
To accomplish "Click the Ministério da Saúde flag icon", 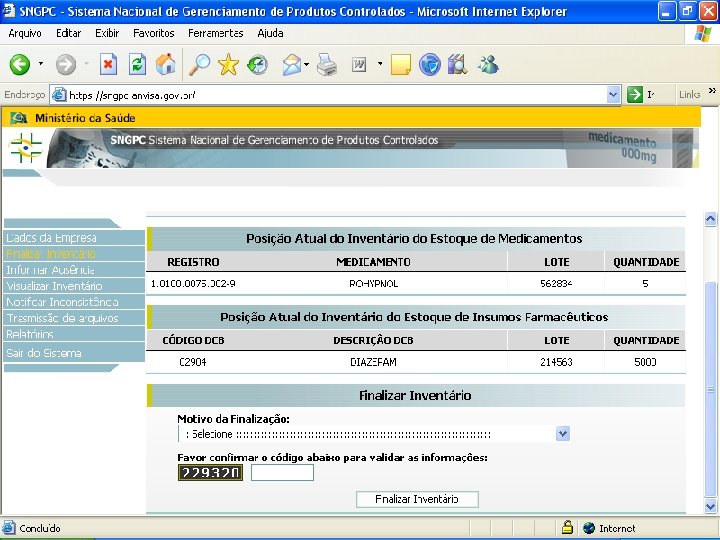I will 18,118.
